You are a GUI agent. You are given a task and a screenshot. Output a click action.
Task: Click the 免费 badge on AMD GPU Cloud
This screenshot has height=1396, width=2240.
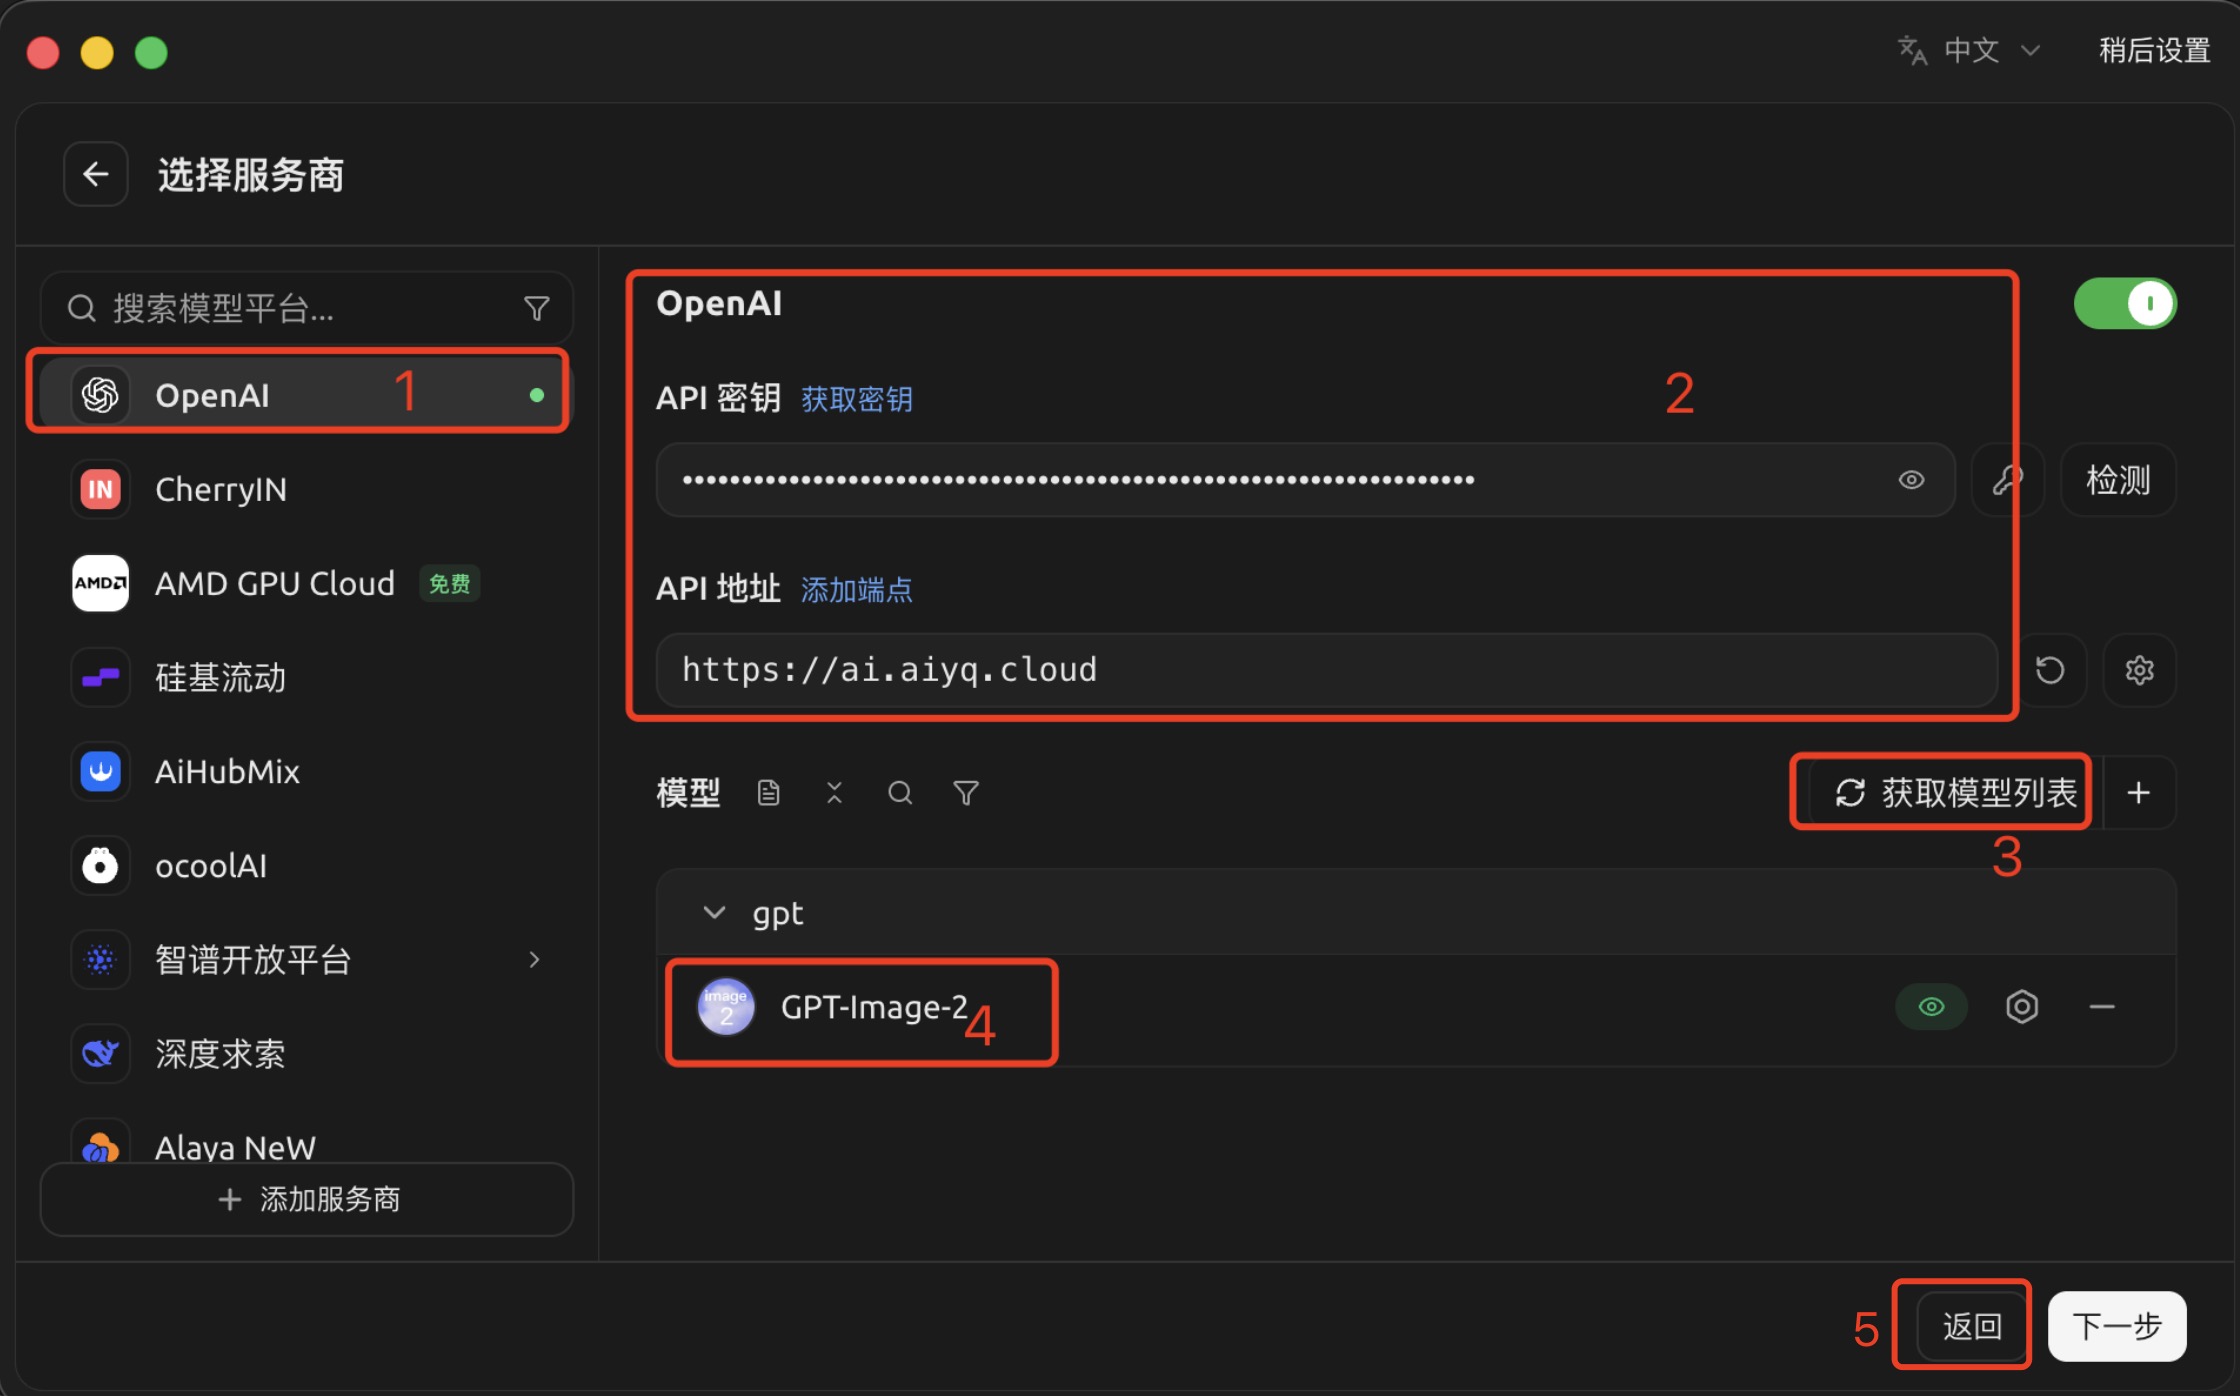coord(449,583)
